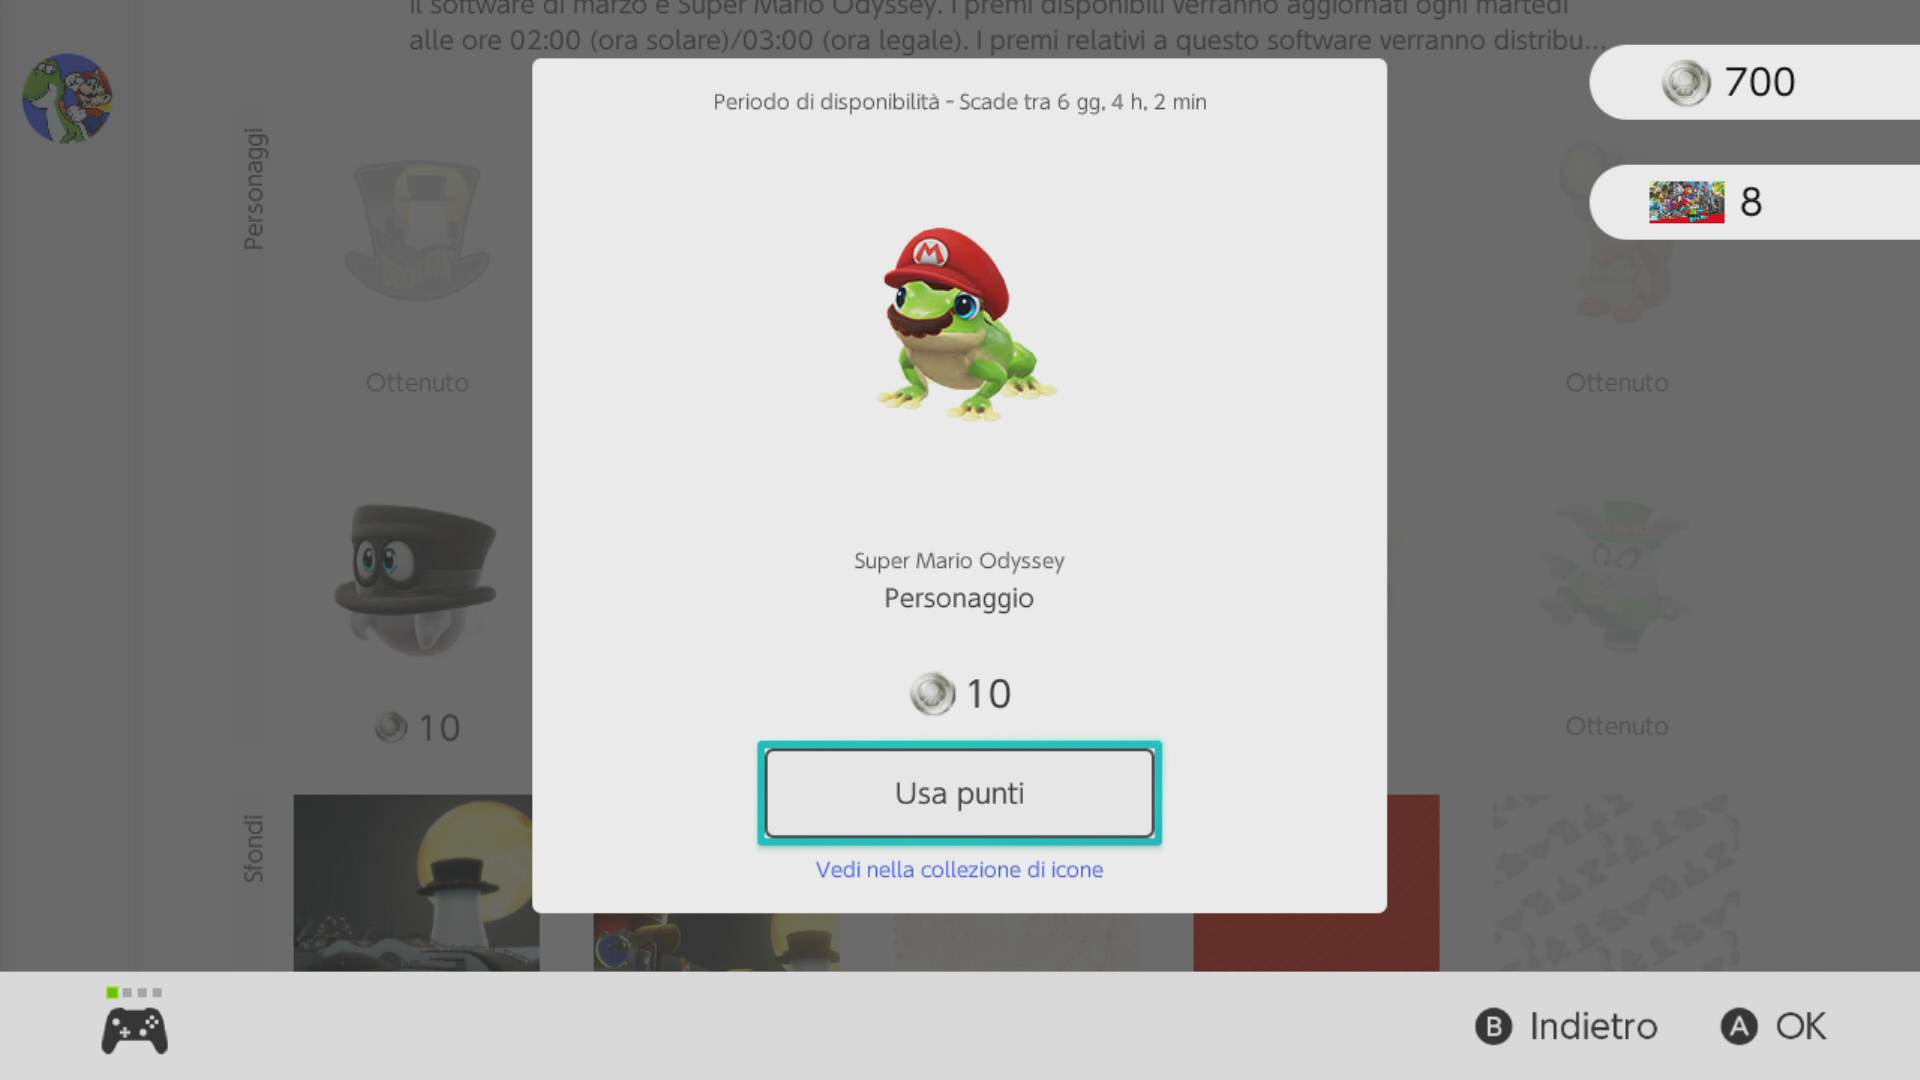Click the platinum coin icon beside 700
Viewport: 1920px width, 1080px height.
(x=1686, y=82)
